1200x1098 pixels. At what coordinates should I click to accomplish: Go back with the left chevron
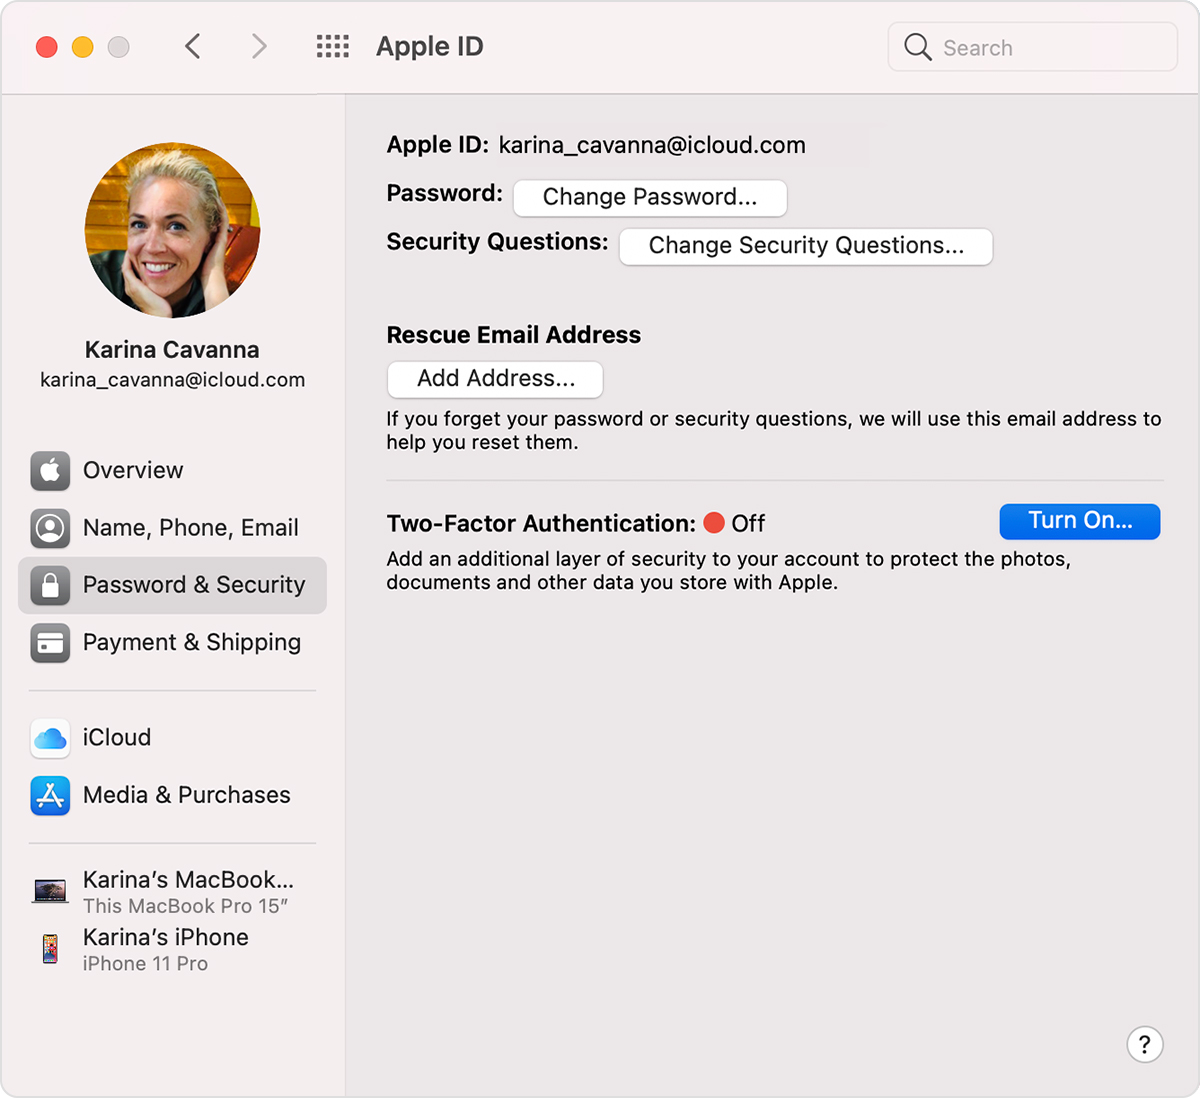tap(193, 46)
